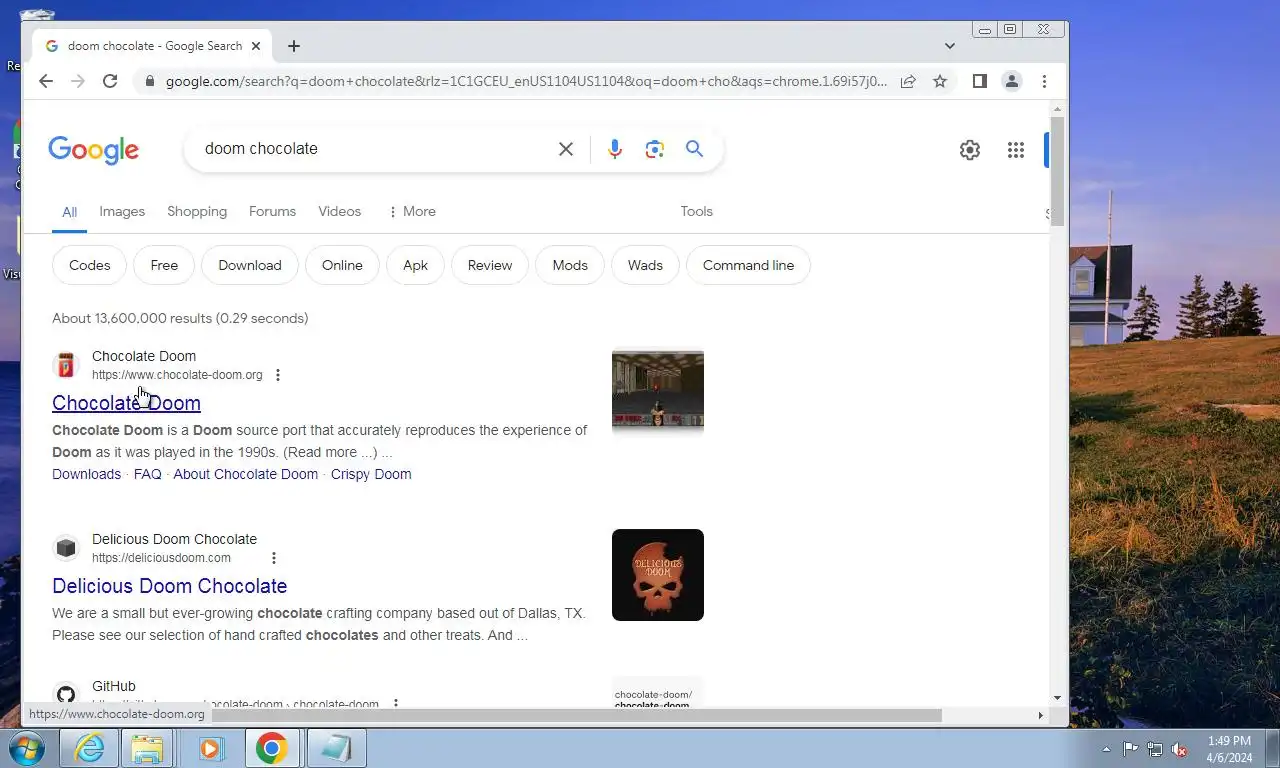The height and width of the screenshot is (768, 1280).
Task: Switch to the Forums tab
Action: (x=272, y=211)
